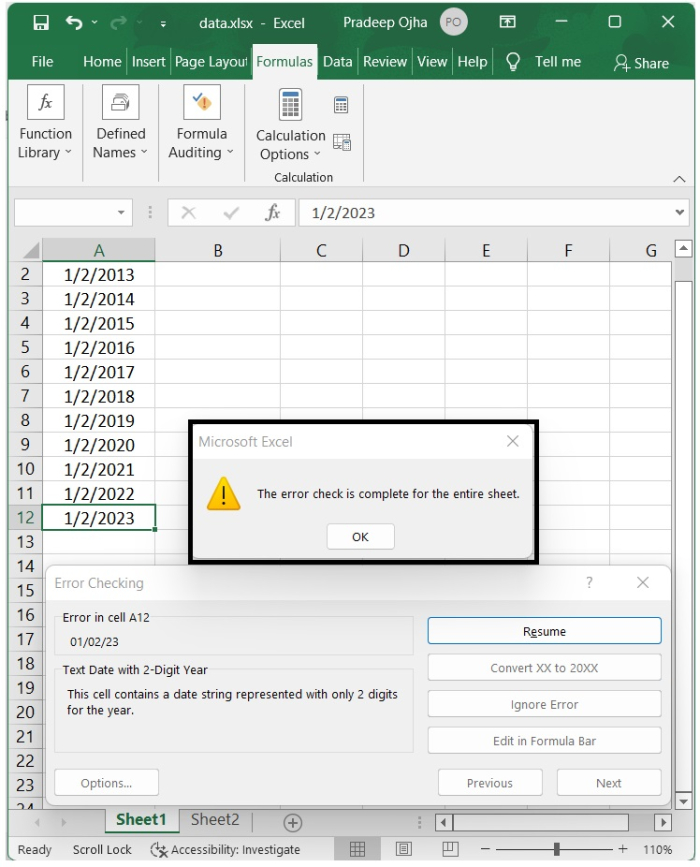Expand the Formula Auditing group

[201, 123]
